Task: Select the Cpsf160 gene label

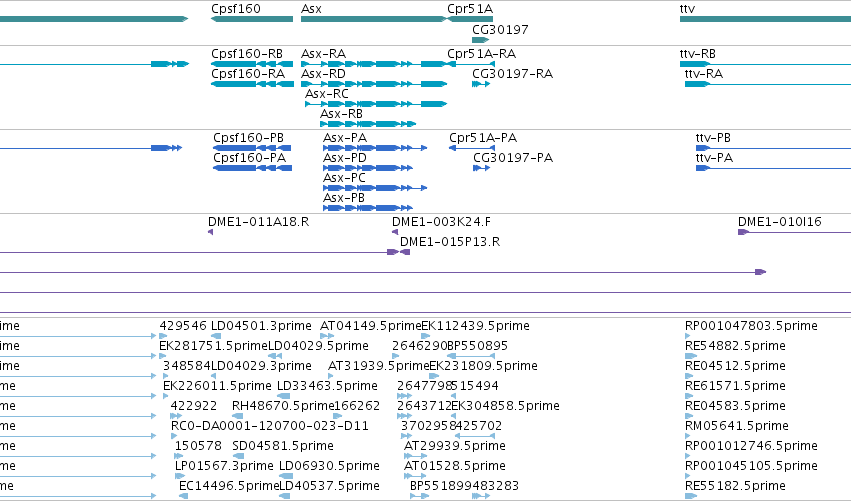Action: pyautogui.click(x=236, y=9)
